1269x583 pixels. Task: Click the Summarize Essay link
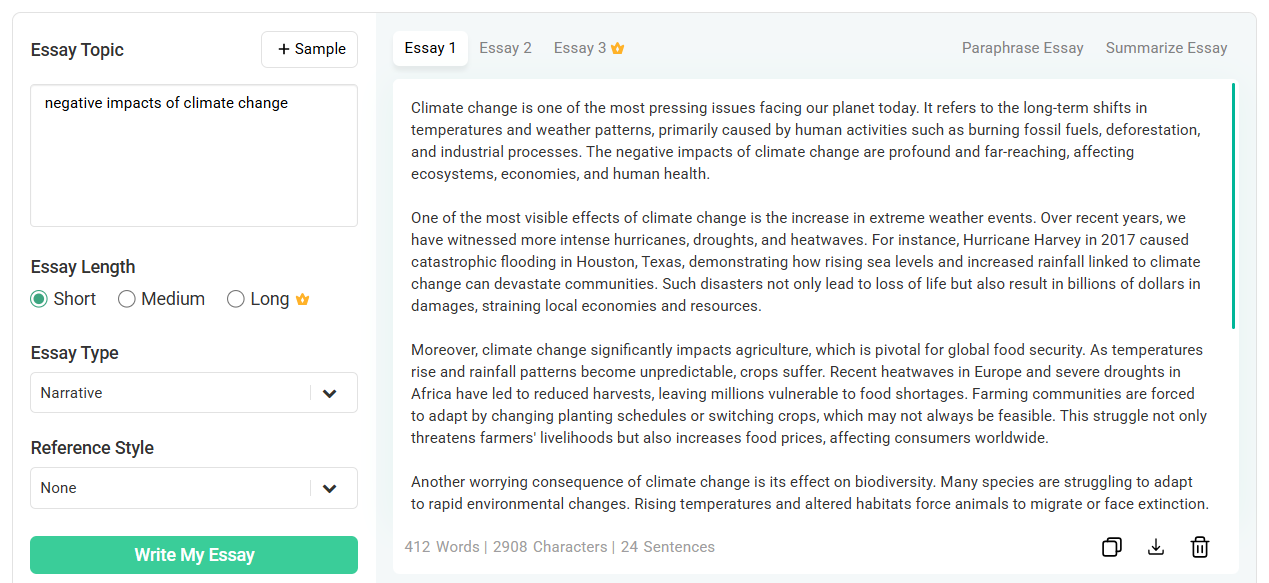pos(1166,48)
